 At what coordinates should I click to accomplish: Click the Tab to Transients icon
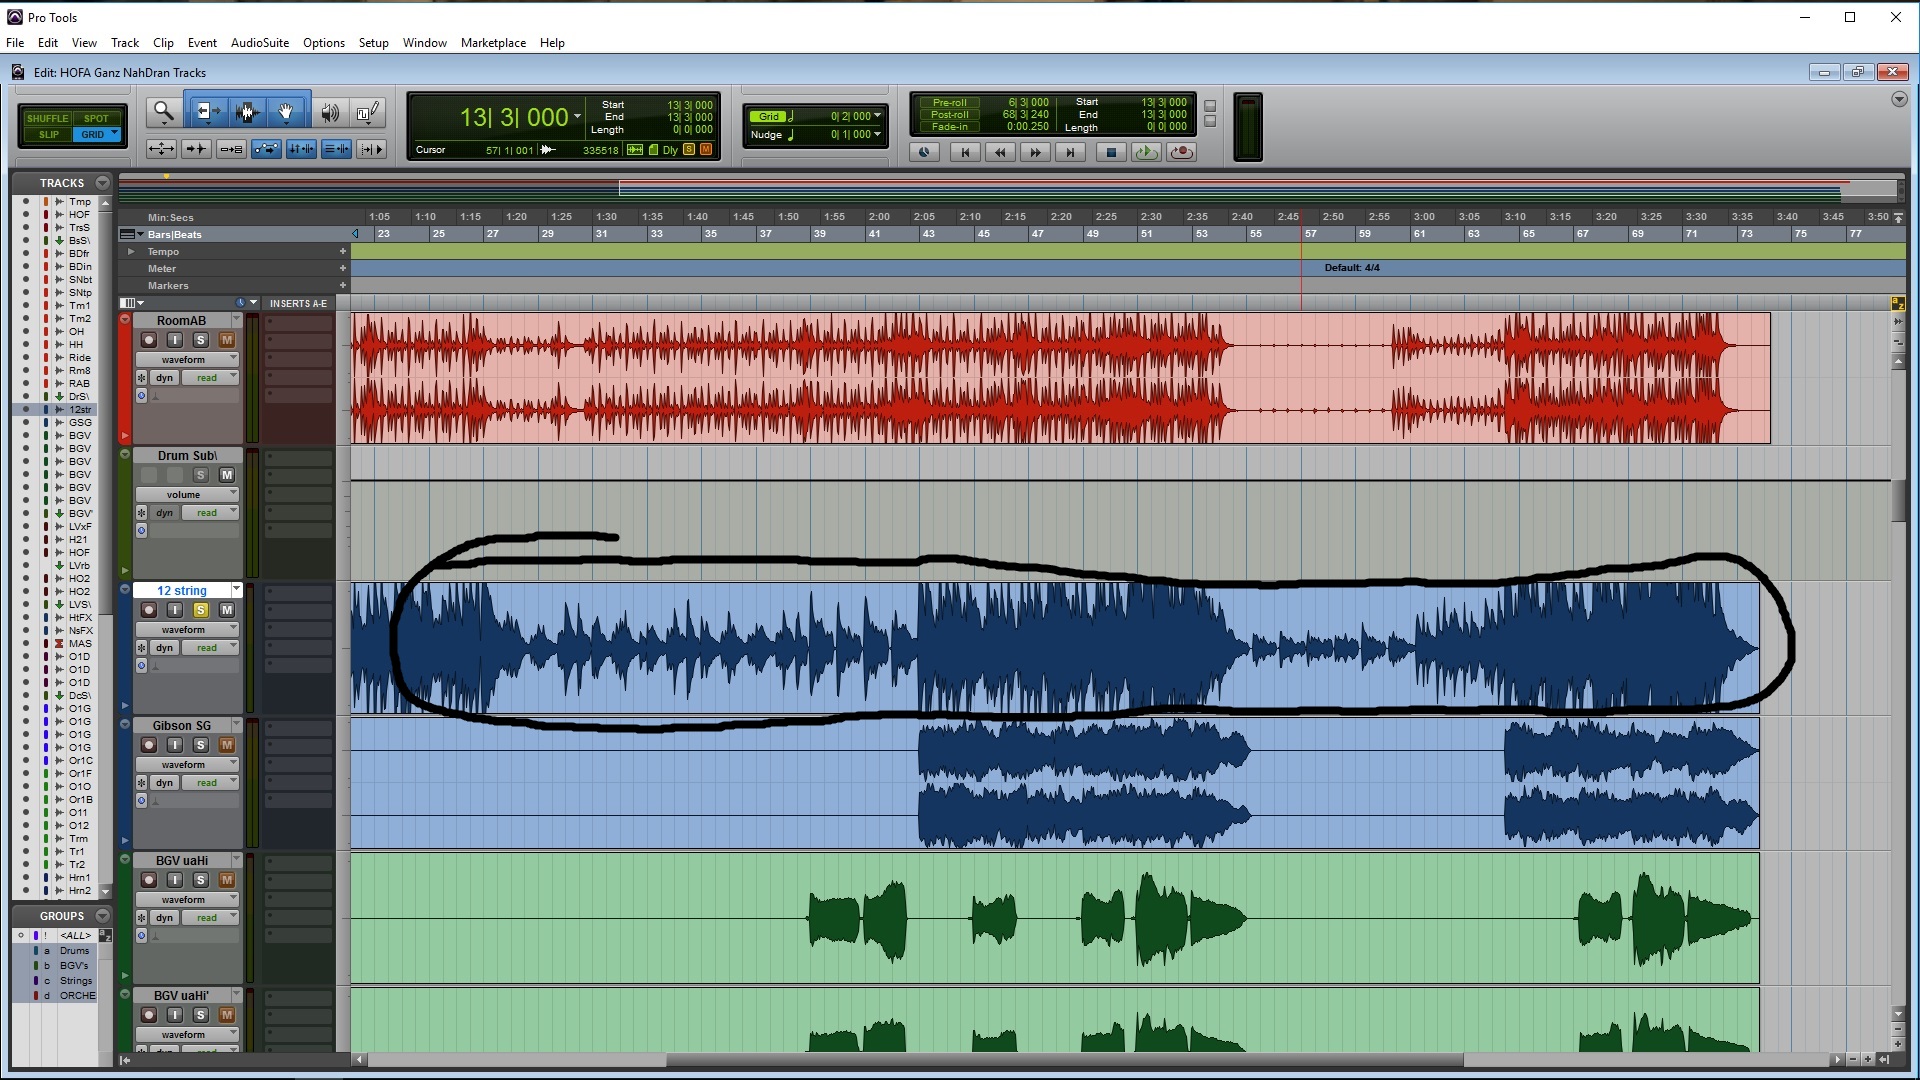pyautogui.click(x=196, y=149)
